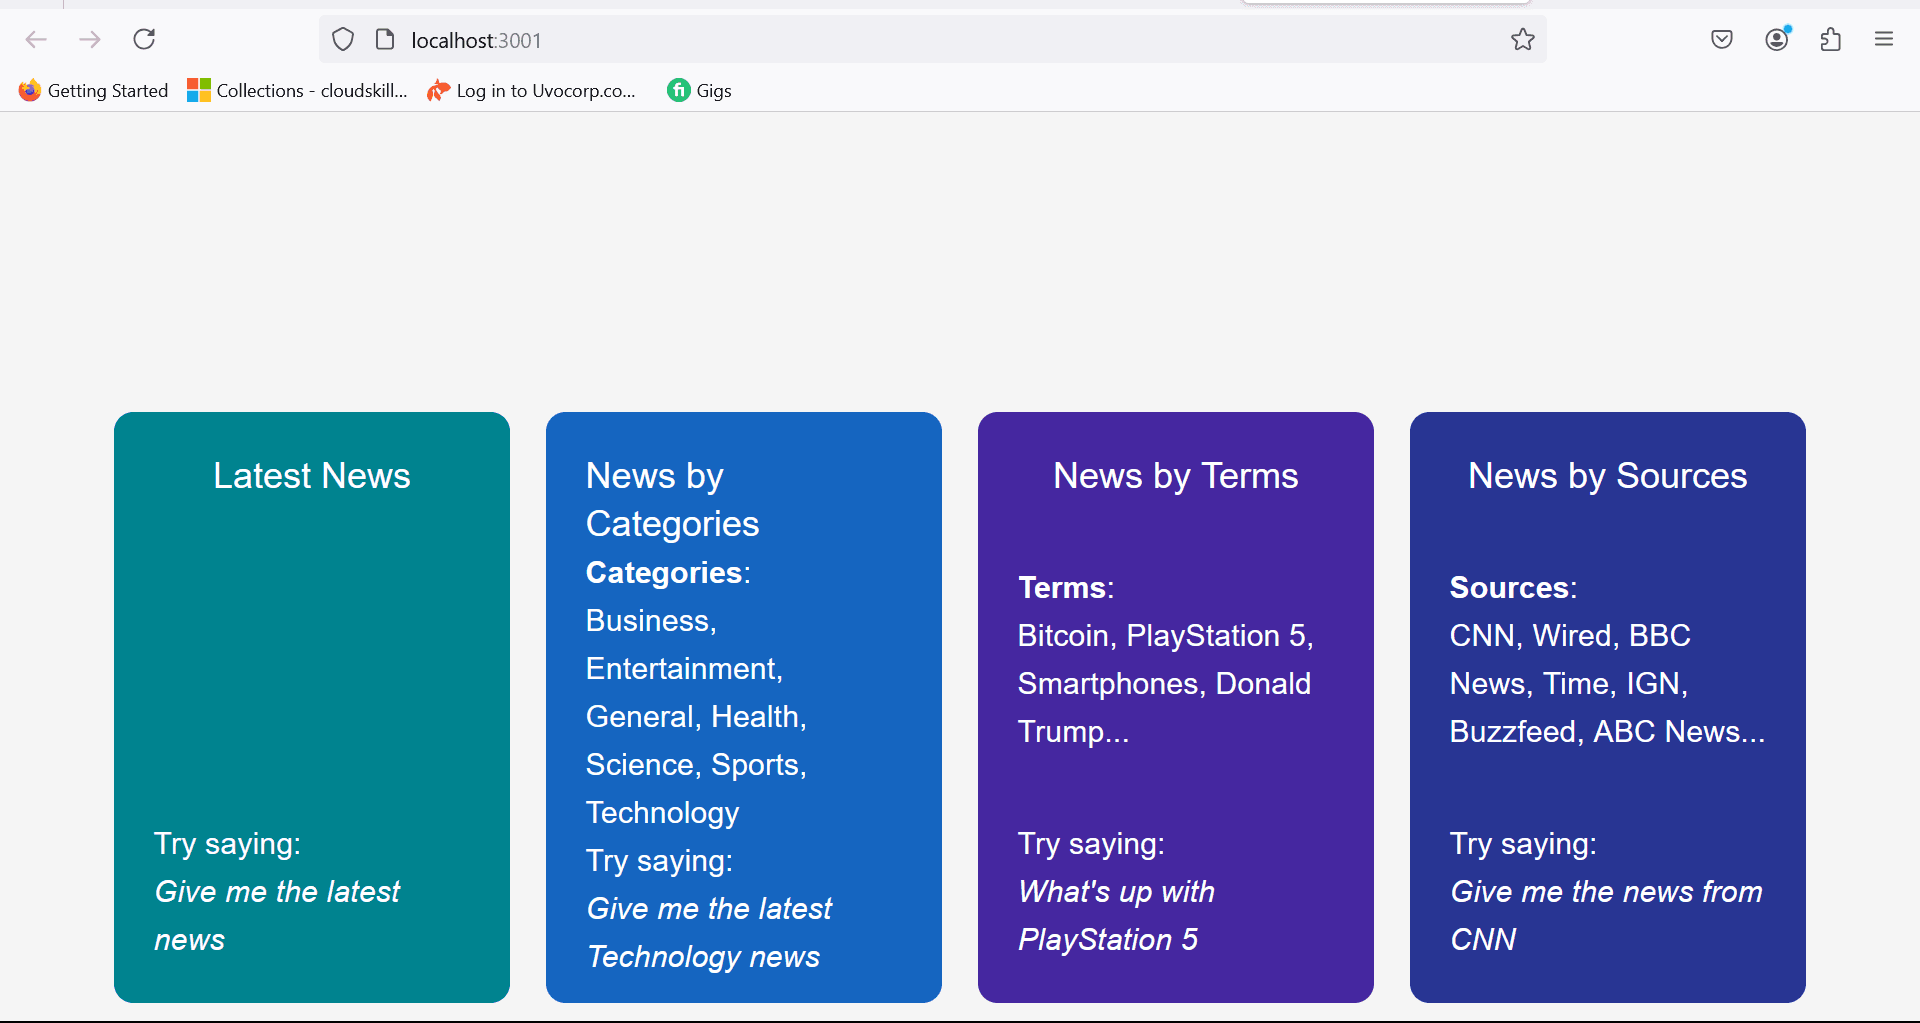Click the 'What's up with PlayStation 5' prompt
This screenshot has width=1920, height=1023.
pyautogui.click(x=1116, y=916)
